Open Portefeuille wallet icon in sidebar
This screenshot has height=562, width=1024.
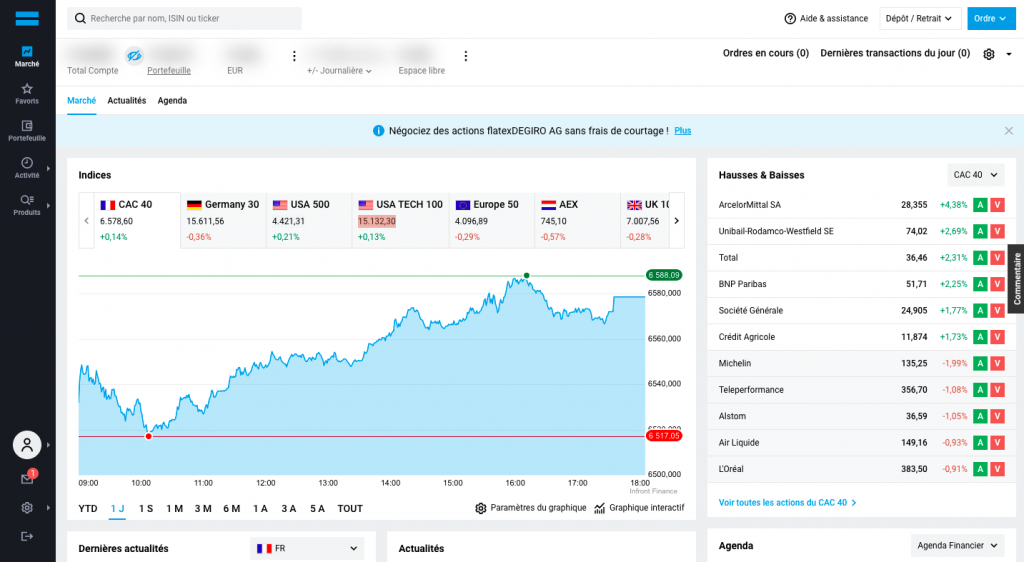(x=27, y=131)
